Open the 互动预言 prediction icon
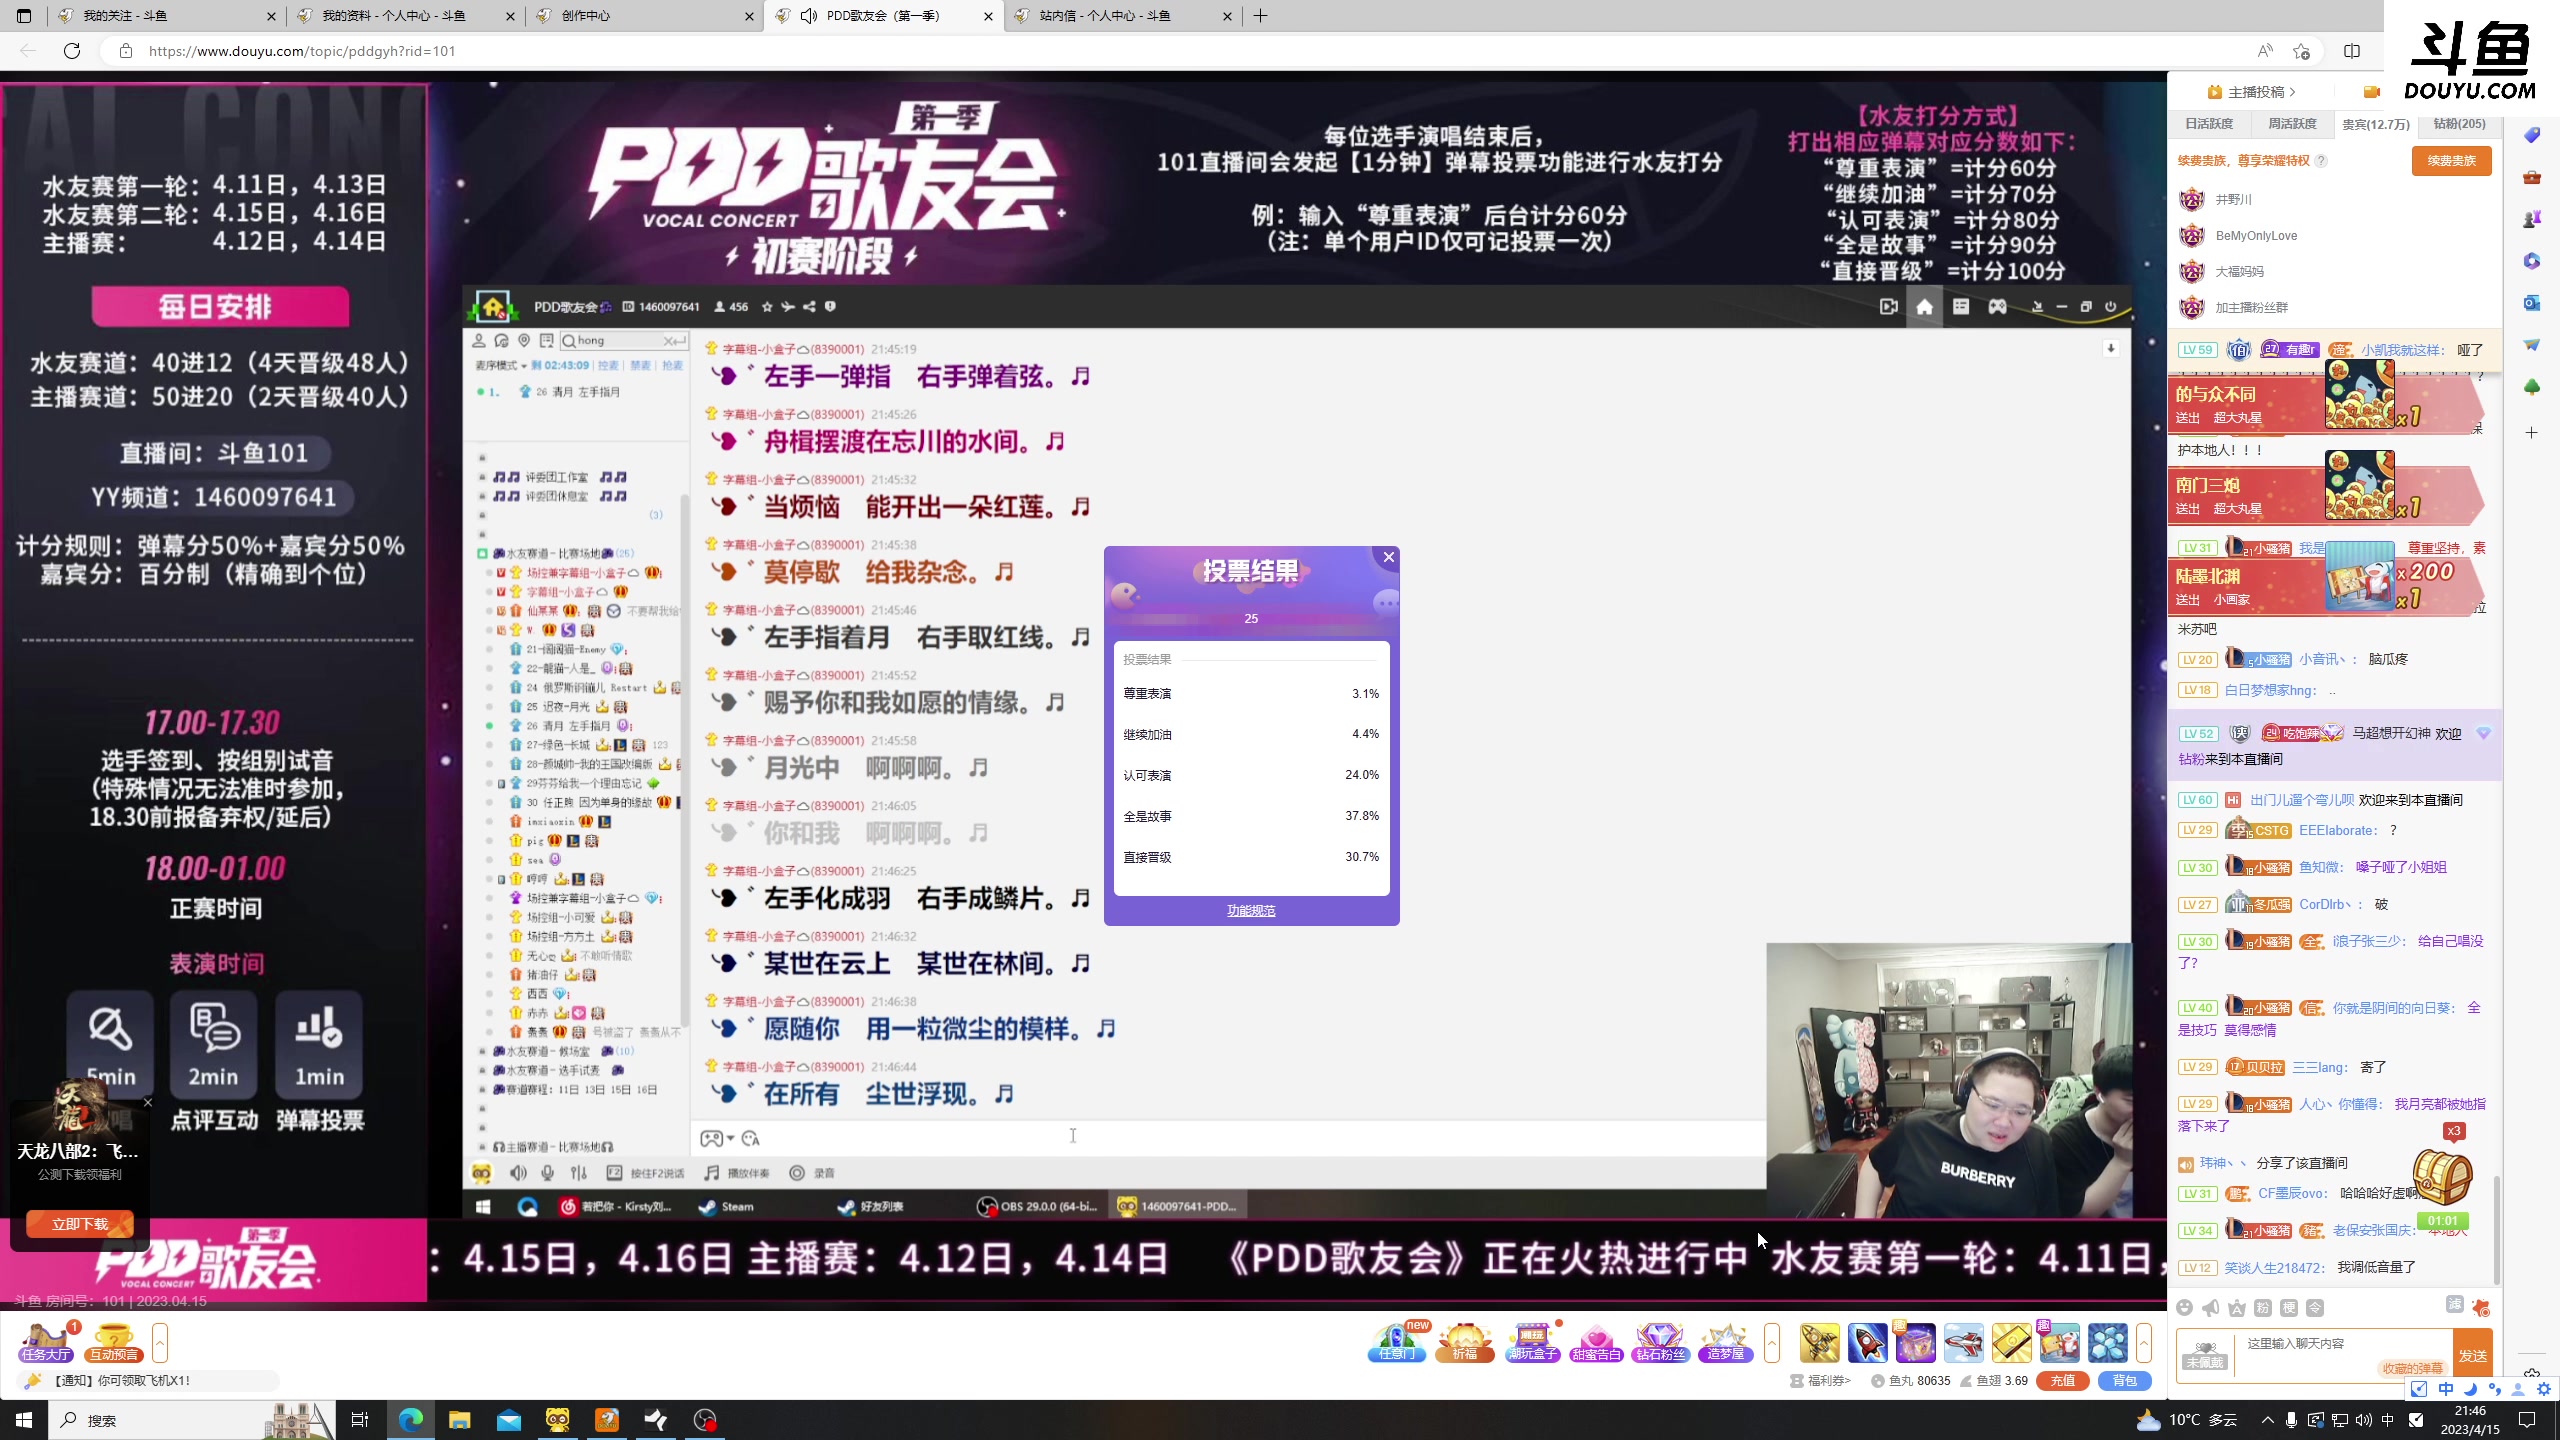Viewport: 2560px width, 1440px height. 113,1342
